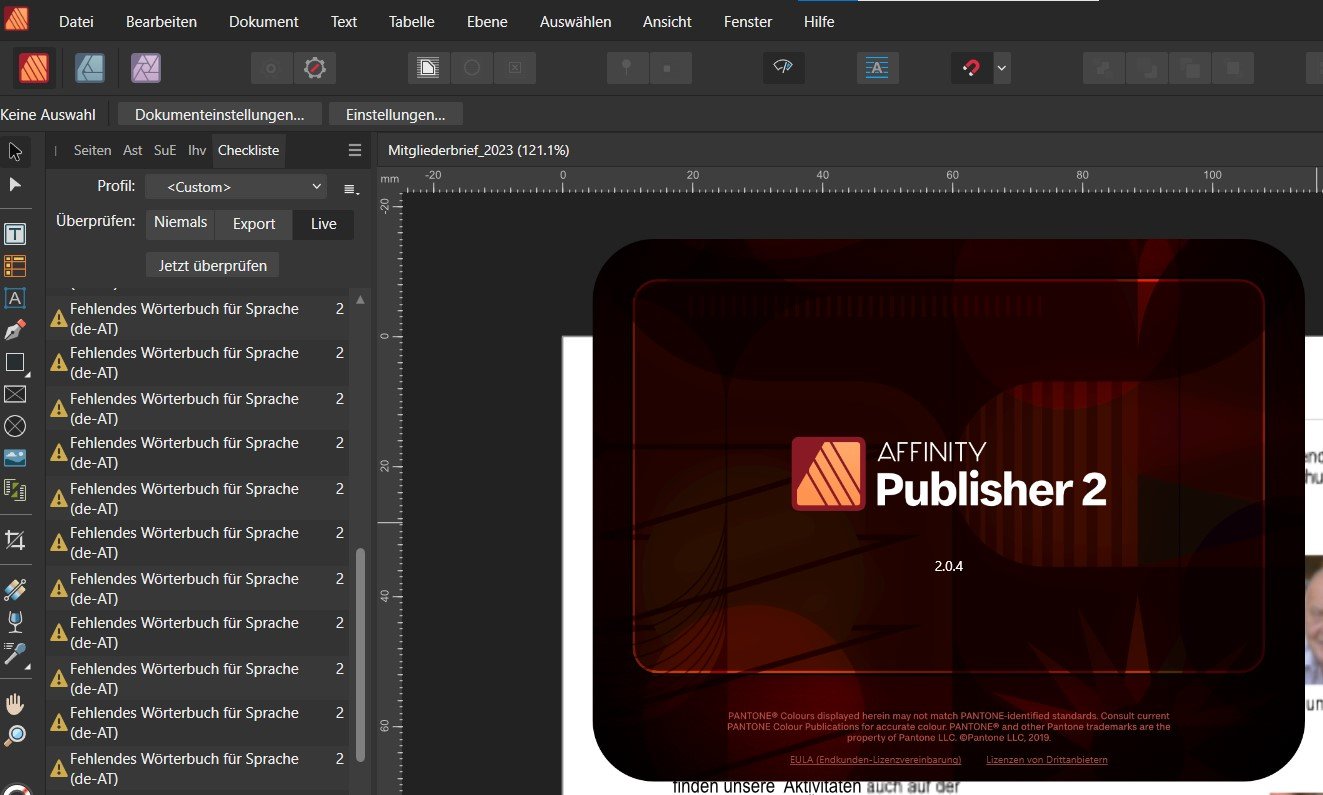Switch to the Photo Persona
Image resolution: width=1323 pixels, height=795 pixels.
pyautogui.click(x=146, y=68)
